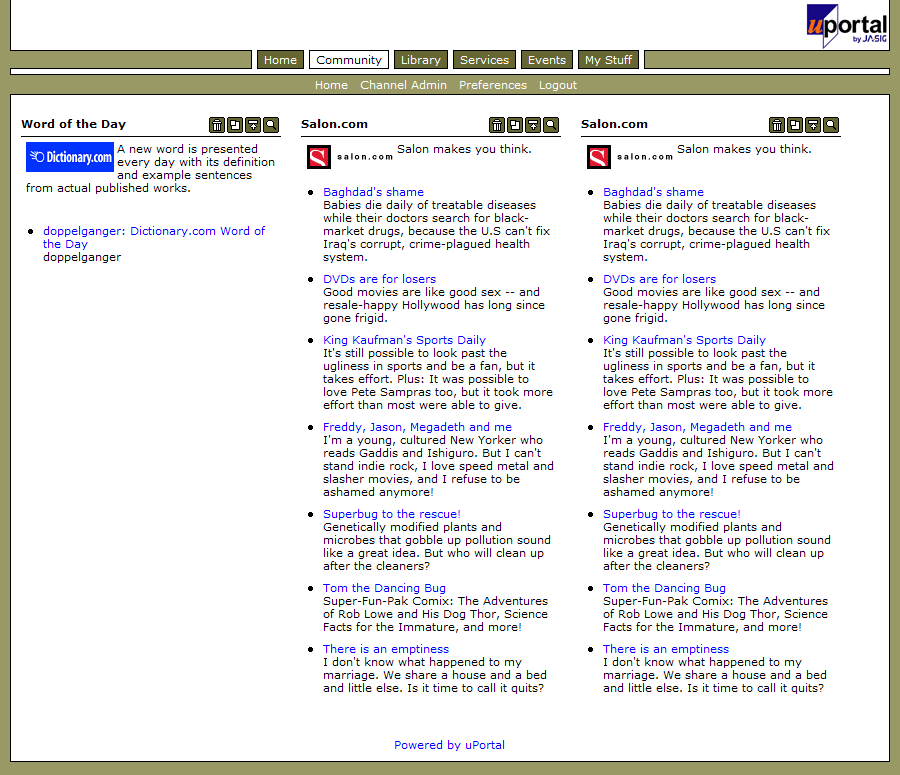Click the Word of the Day channel title
900x775 pixels.
tap(73, 124)
